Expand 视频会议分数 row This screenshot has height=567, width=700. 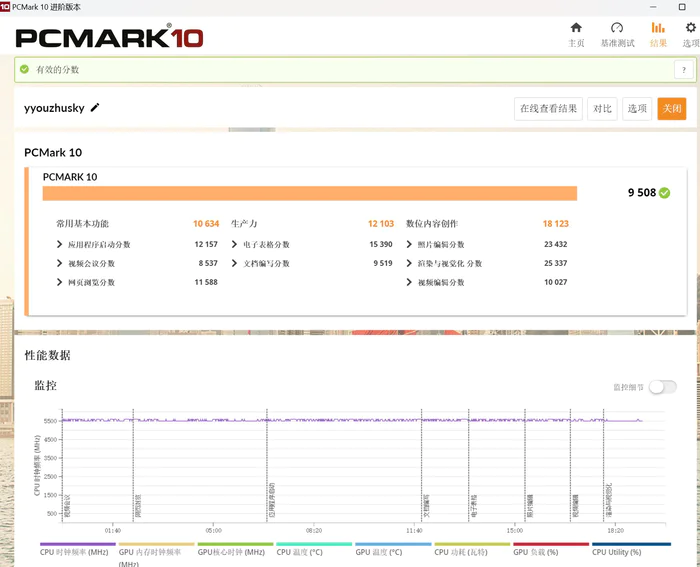click(59, 263)
